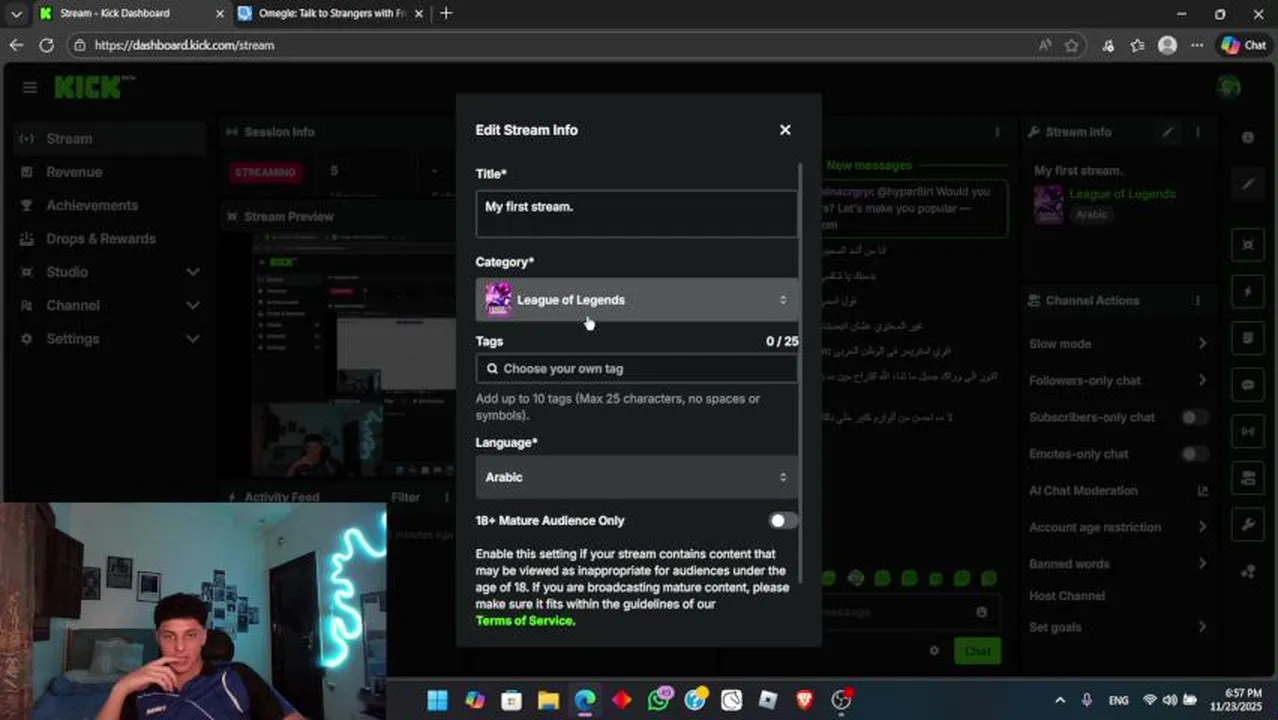The height and width of the screenshot is (720, 1278).
Task: Click Host Channel in Channel Actions
Action: (x=1067, y=596)
